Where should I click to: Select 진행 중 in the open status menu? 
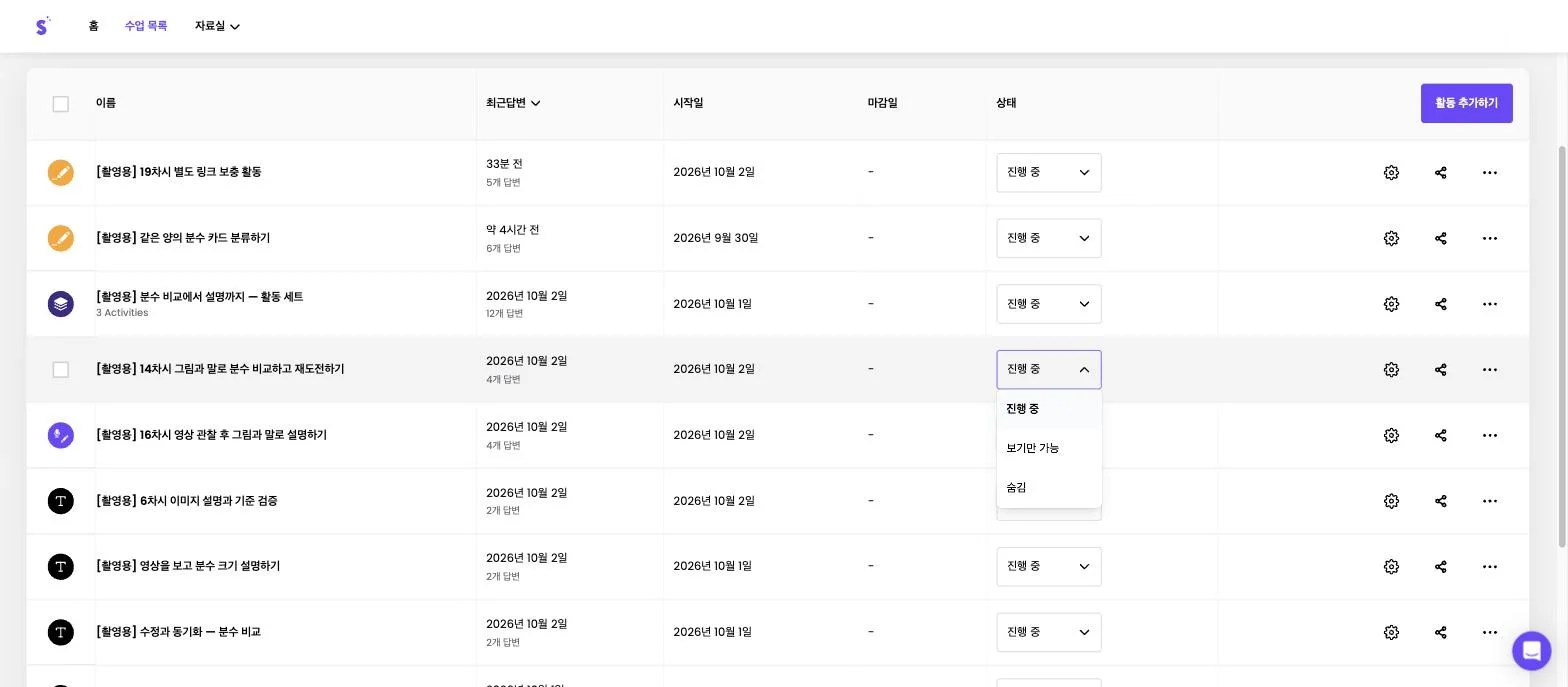tap(1049, 409)
